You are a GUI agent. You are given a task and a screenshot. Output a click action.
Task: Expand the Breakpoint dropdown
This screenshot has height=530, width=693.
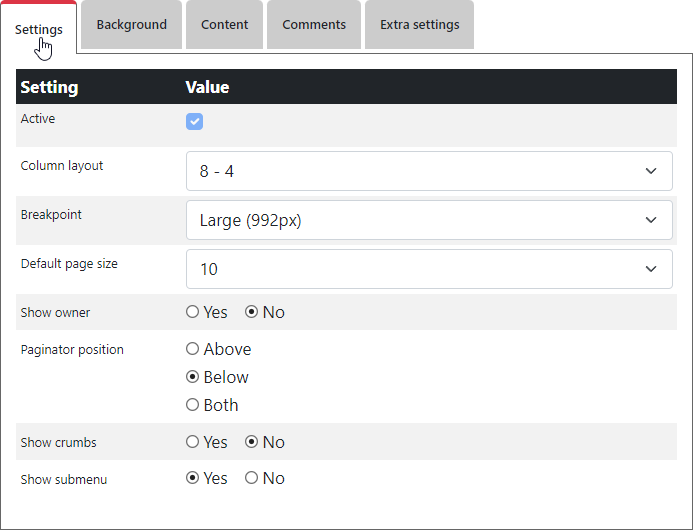point(429,220)
